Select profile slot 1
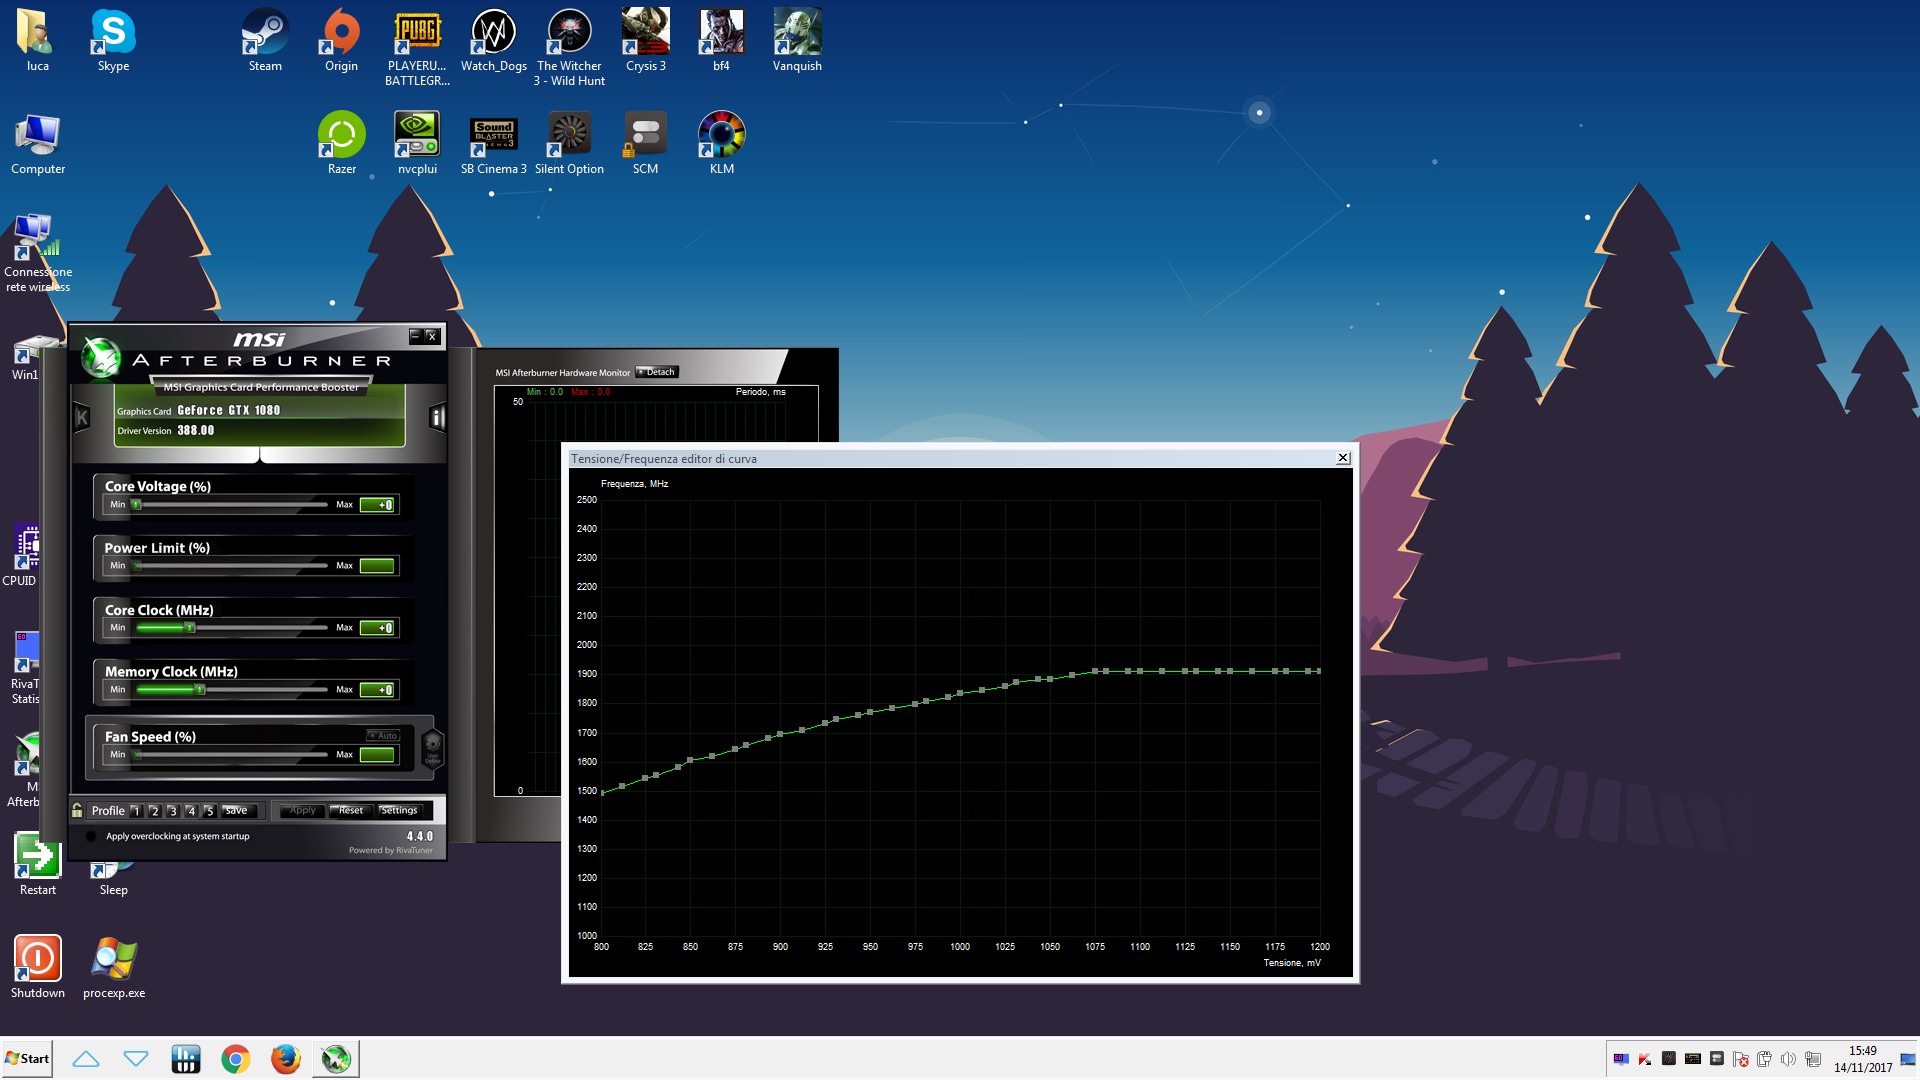 coord(136,811)
